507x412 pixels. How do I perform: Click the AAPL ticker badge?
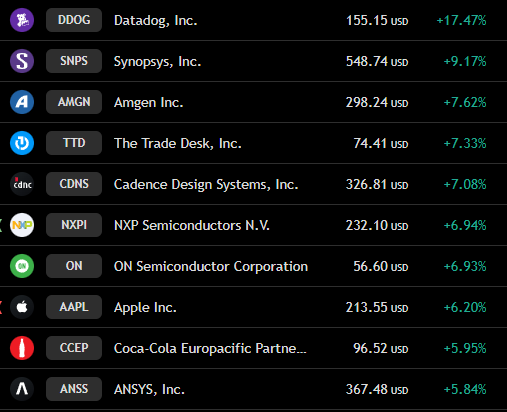[x=74, y=307]
